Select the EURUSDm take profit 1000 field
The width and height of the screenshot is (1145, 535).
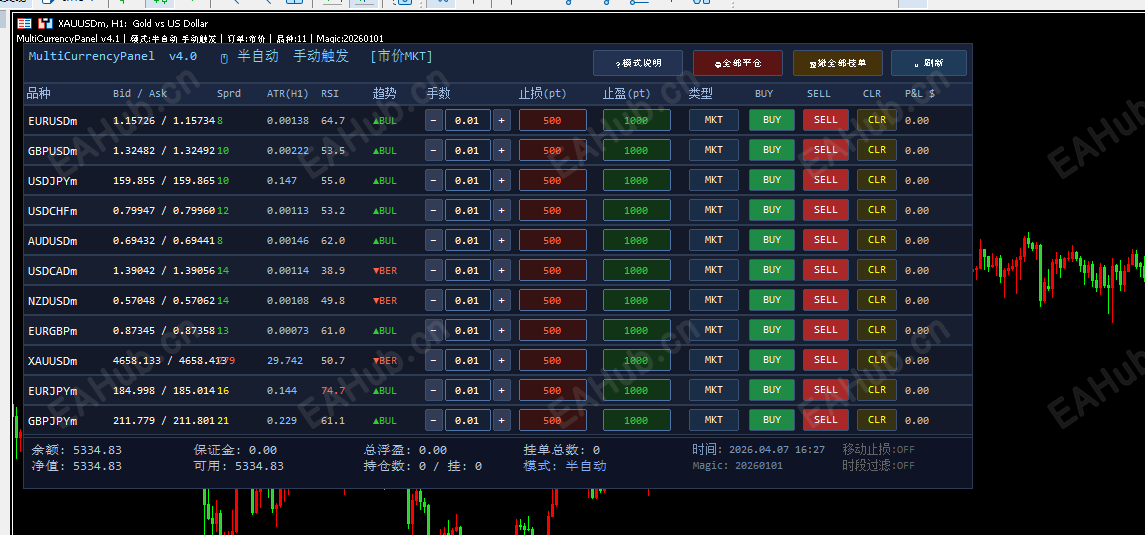pos(637,120)
